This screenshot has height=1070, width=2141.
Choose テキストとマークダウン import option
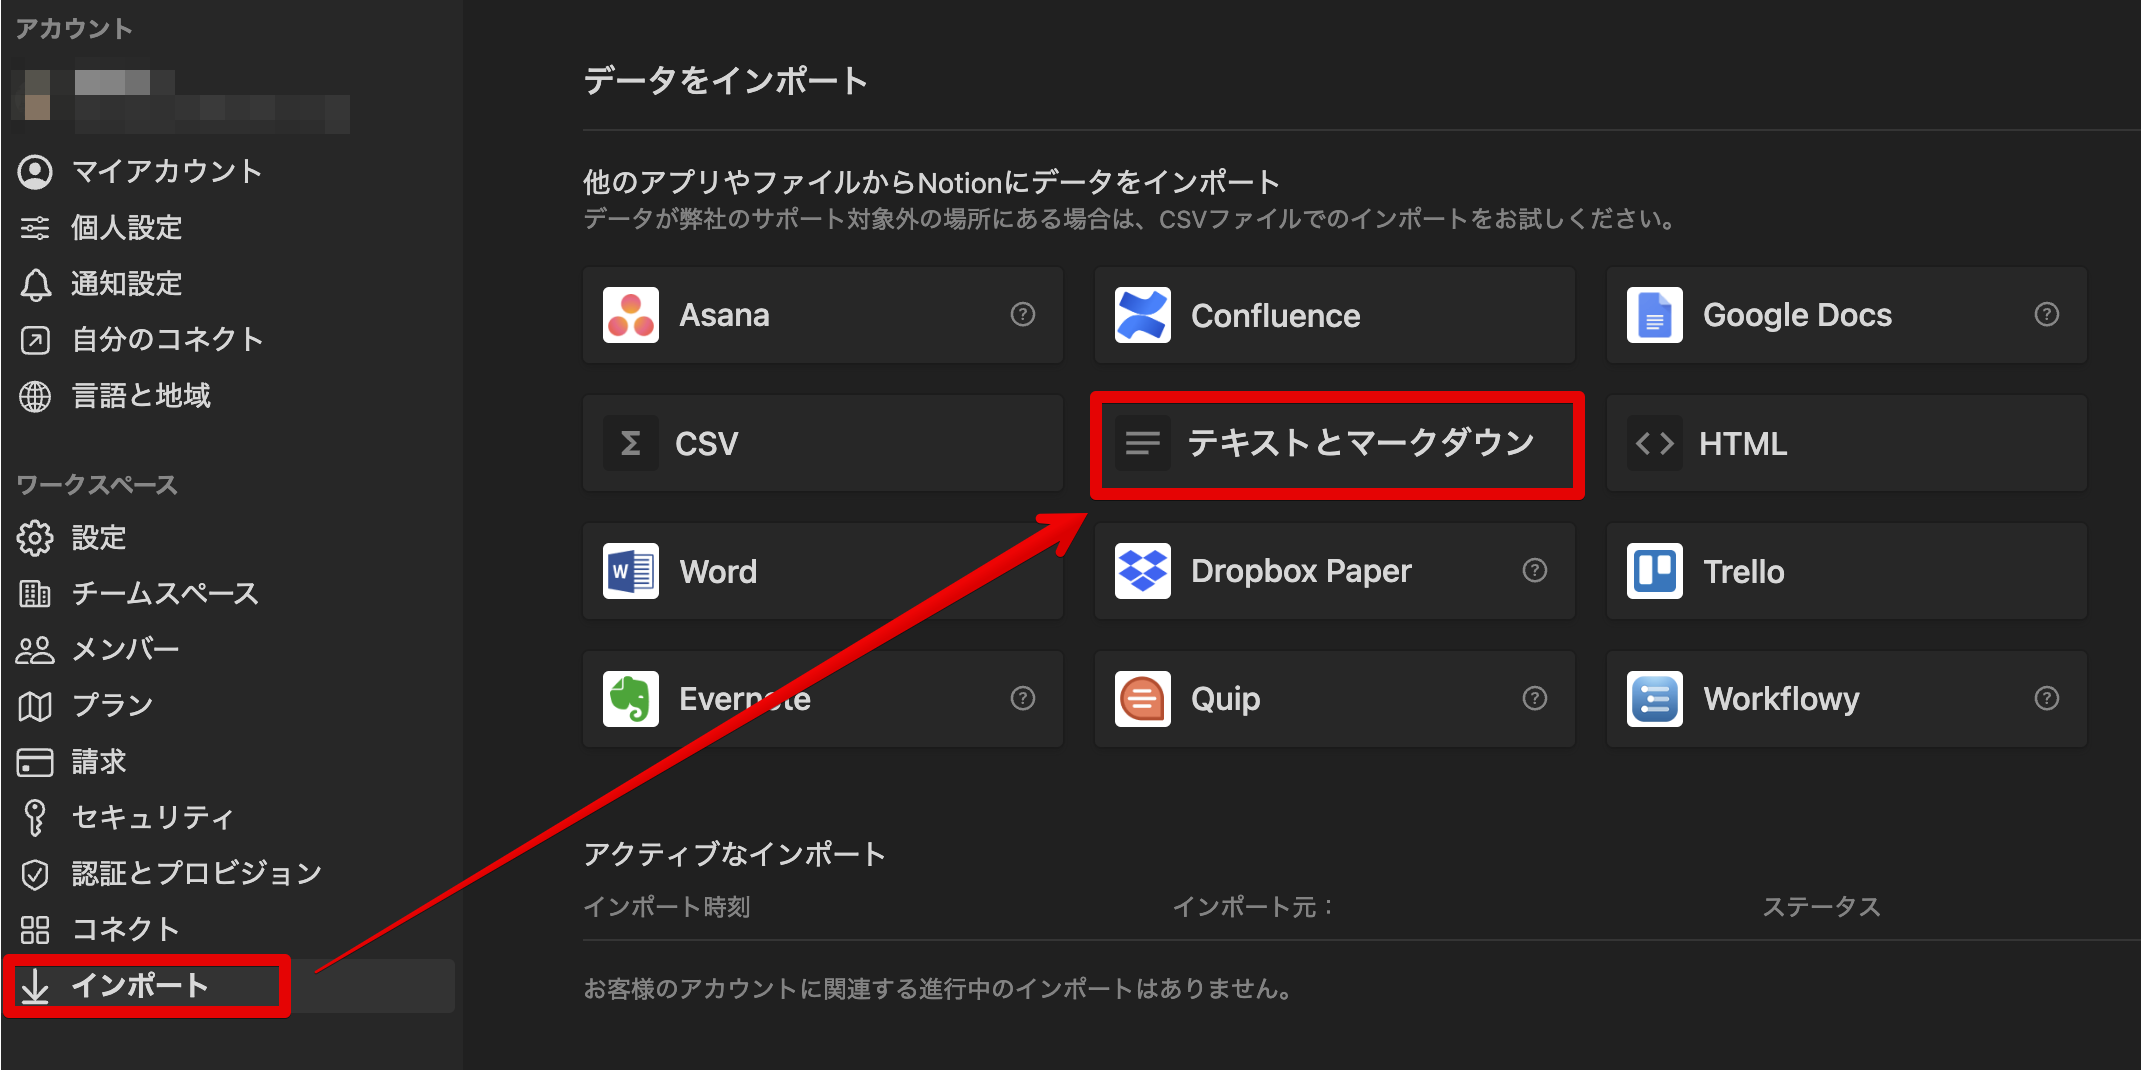click(1335, 443)
